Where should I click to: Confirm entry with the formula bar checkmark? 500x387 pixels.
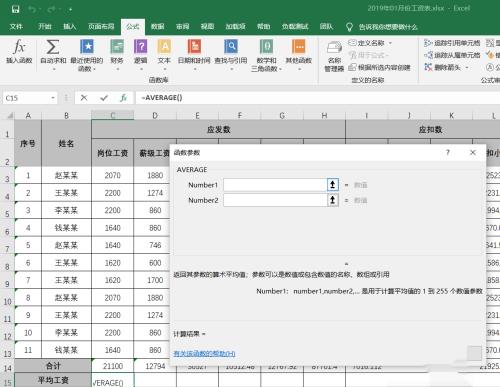(x=104, y=98)
